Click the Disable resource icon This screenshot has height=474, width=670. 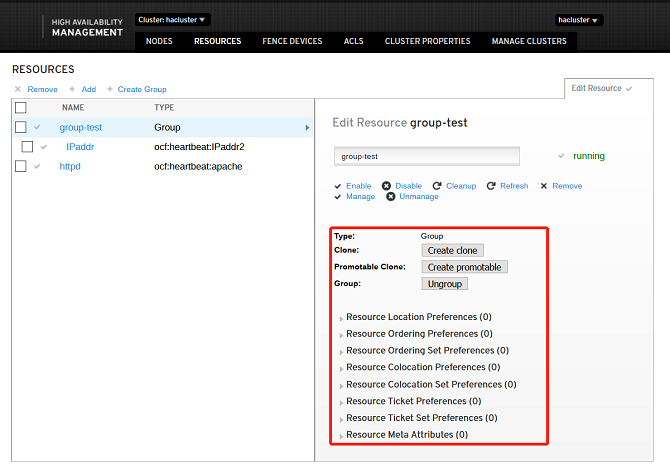[x=389, y=186]
